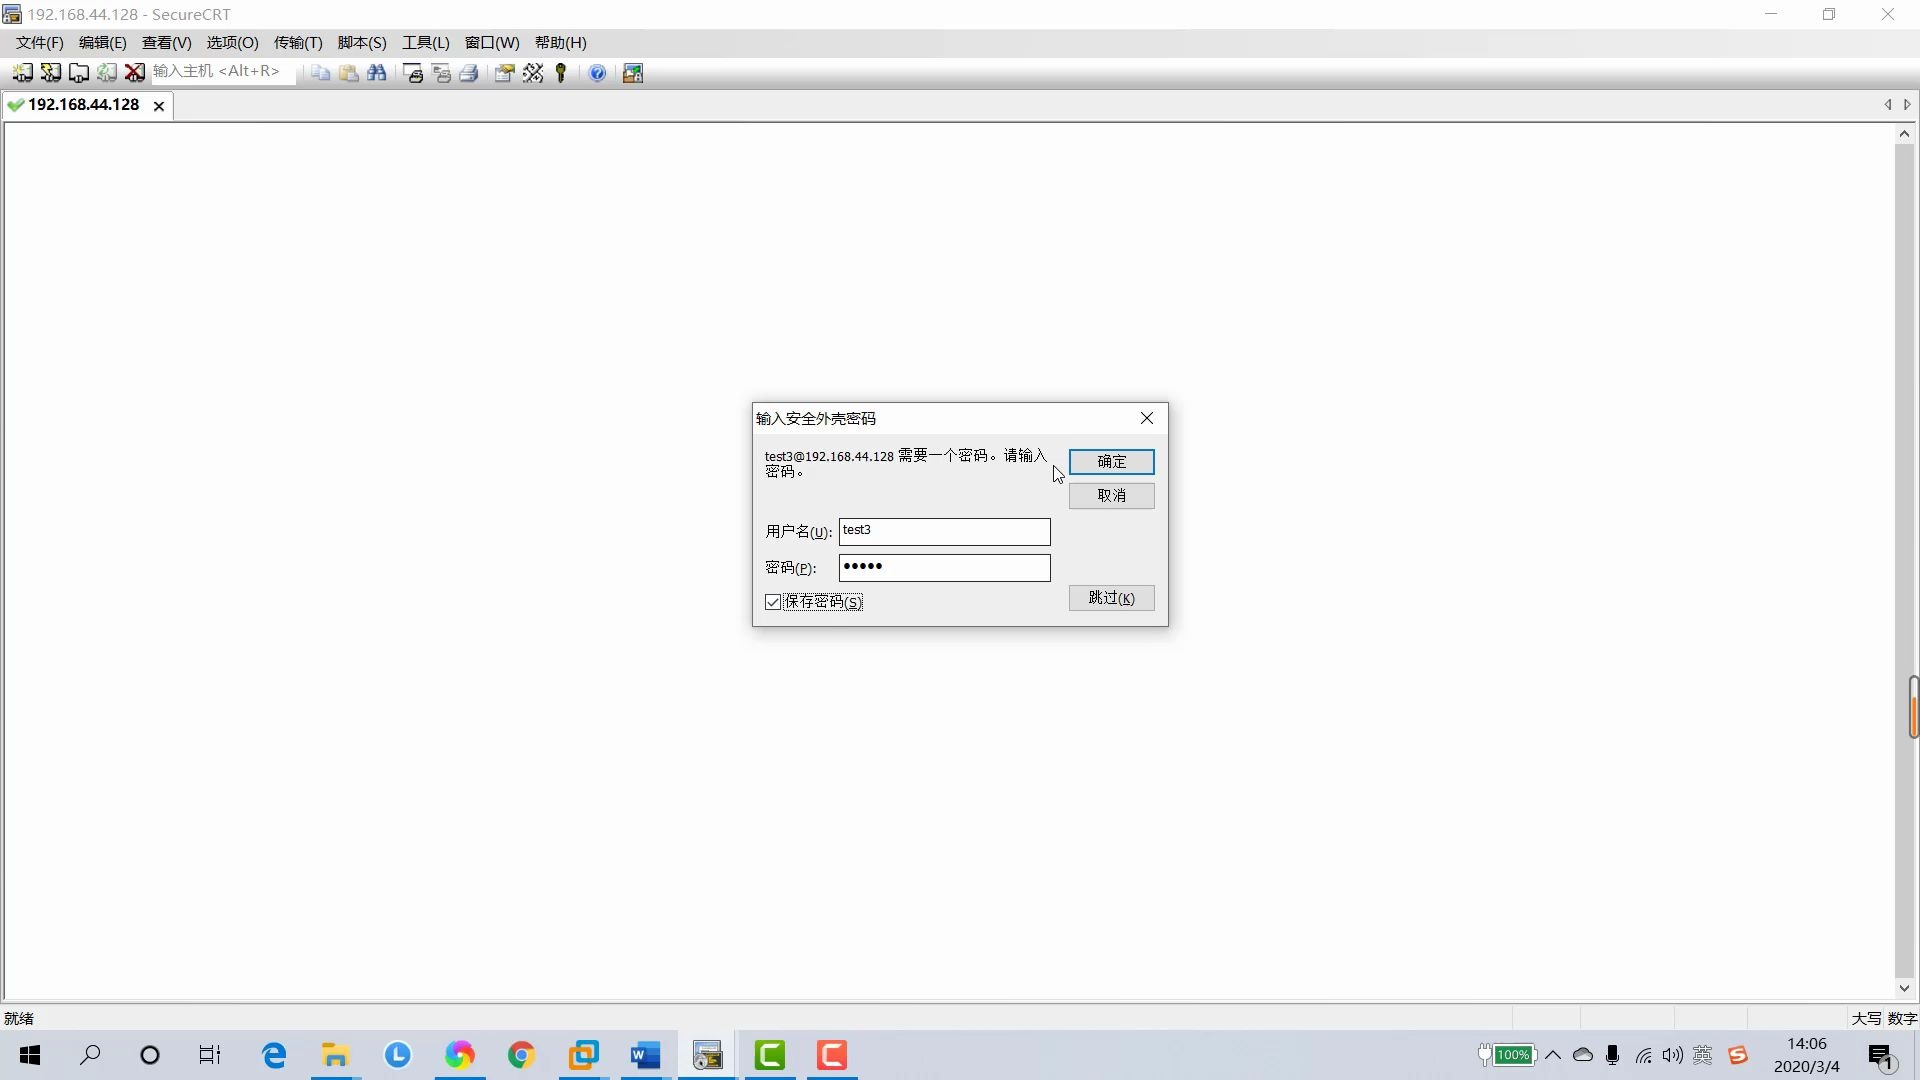Toggle the 保存密码(S) checkbox
Image resolution: width=1920 pixels, height=1080 pixels.
coord(773,602)
